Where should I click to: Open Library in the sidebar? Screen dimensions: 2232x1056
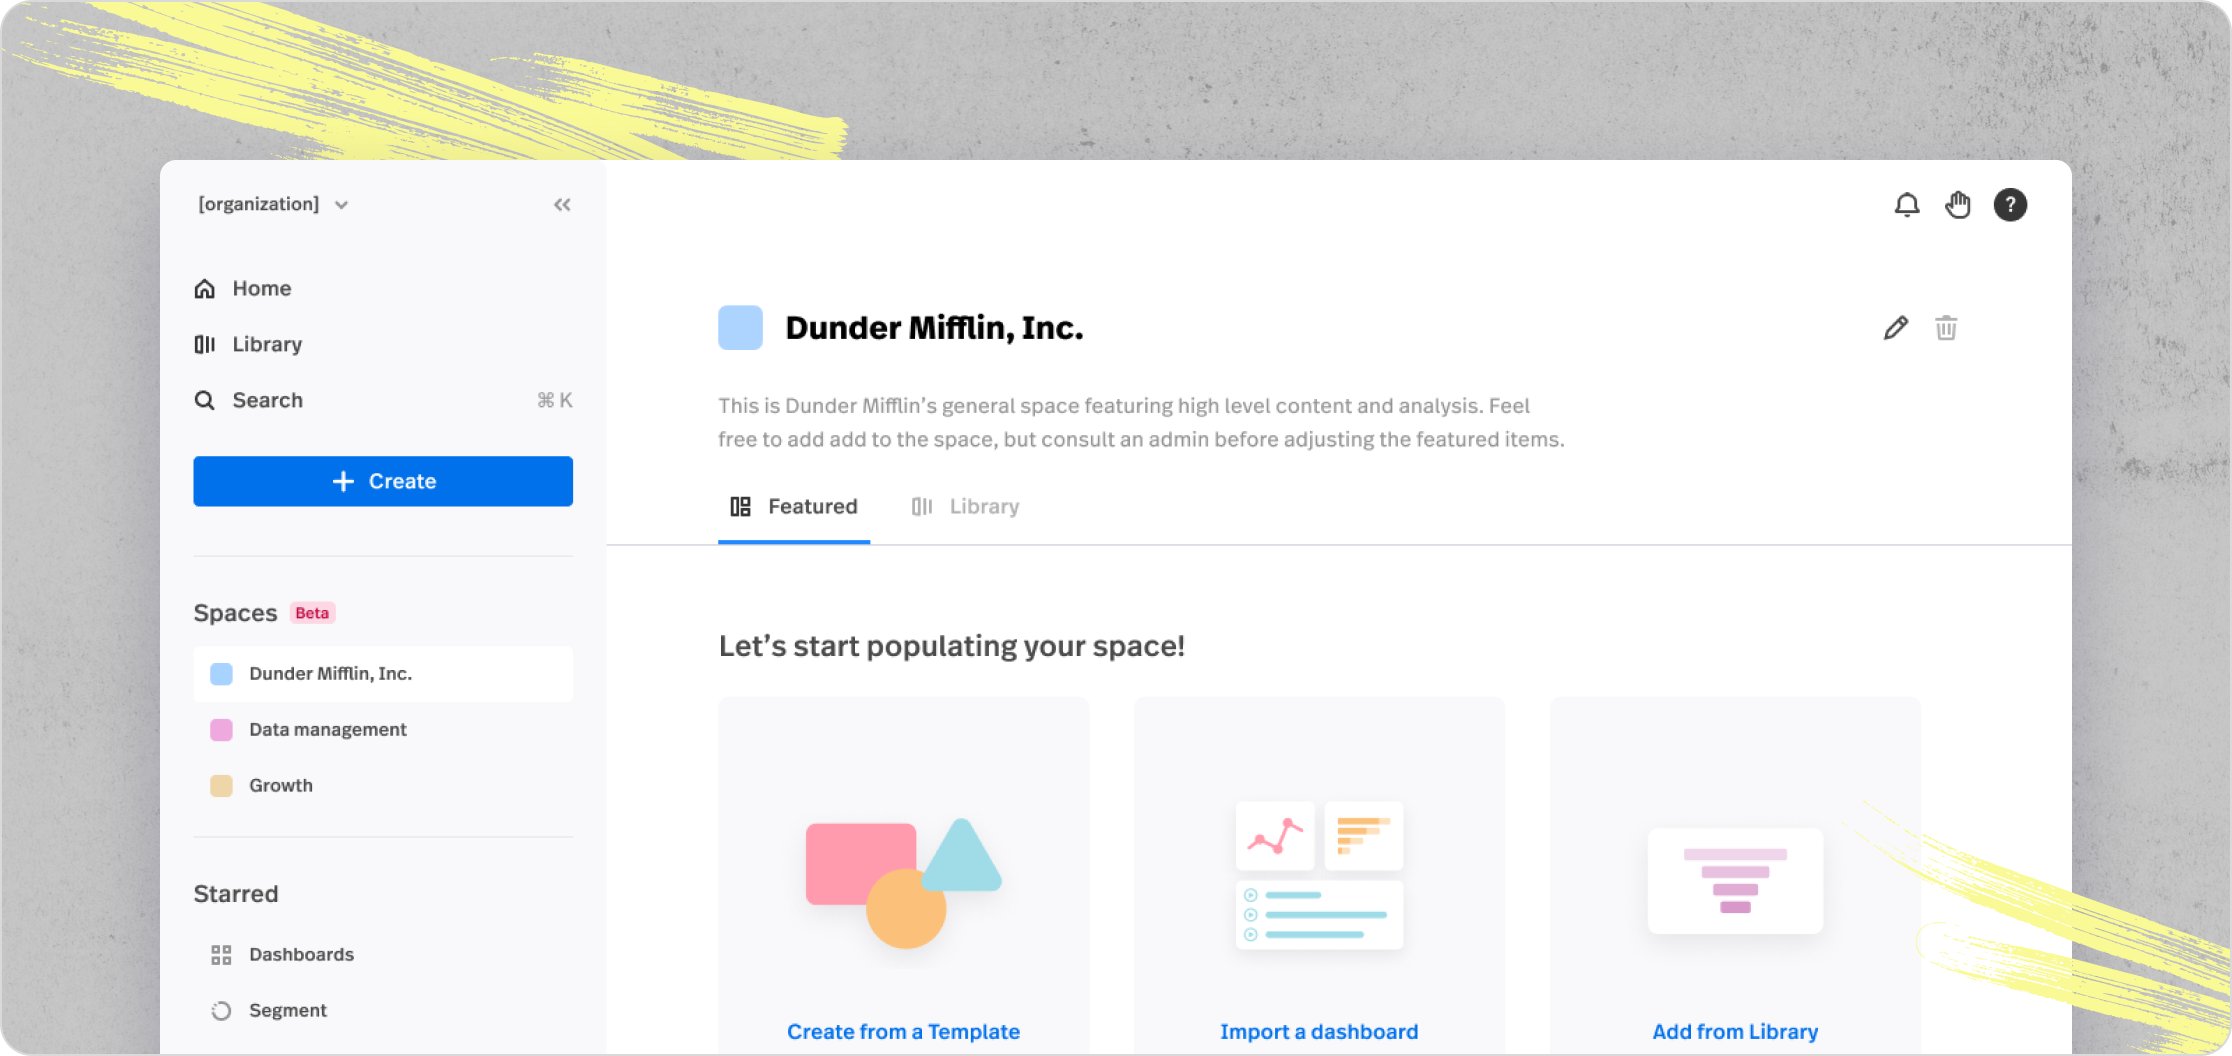point(383,345)
